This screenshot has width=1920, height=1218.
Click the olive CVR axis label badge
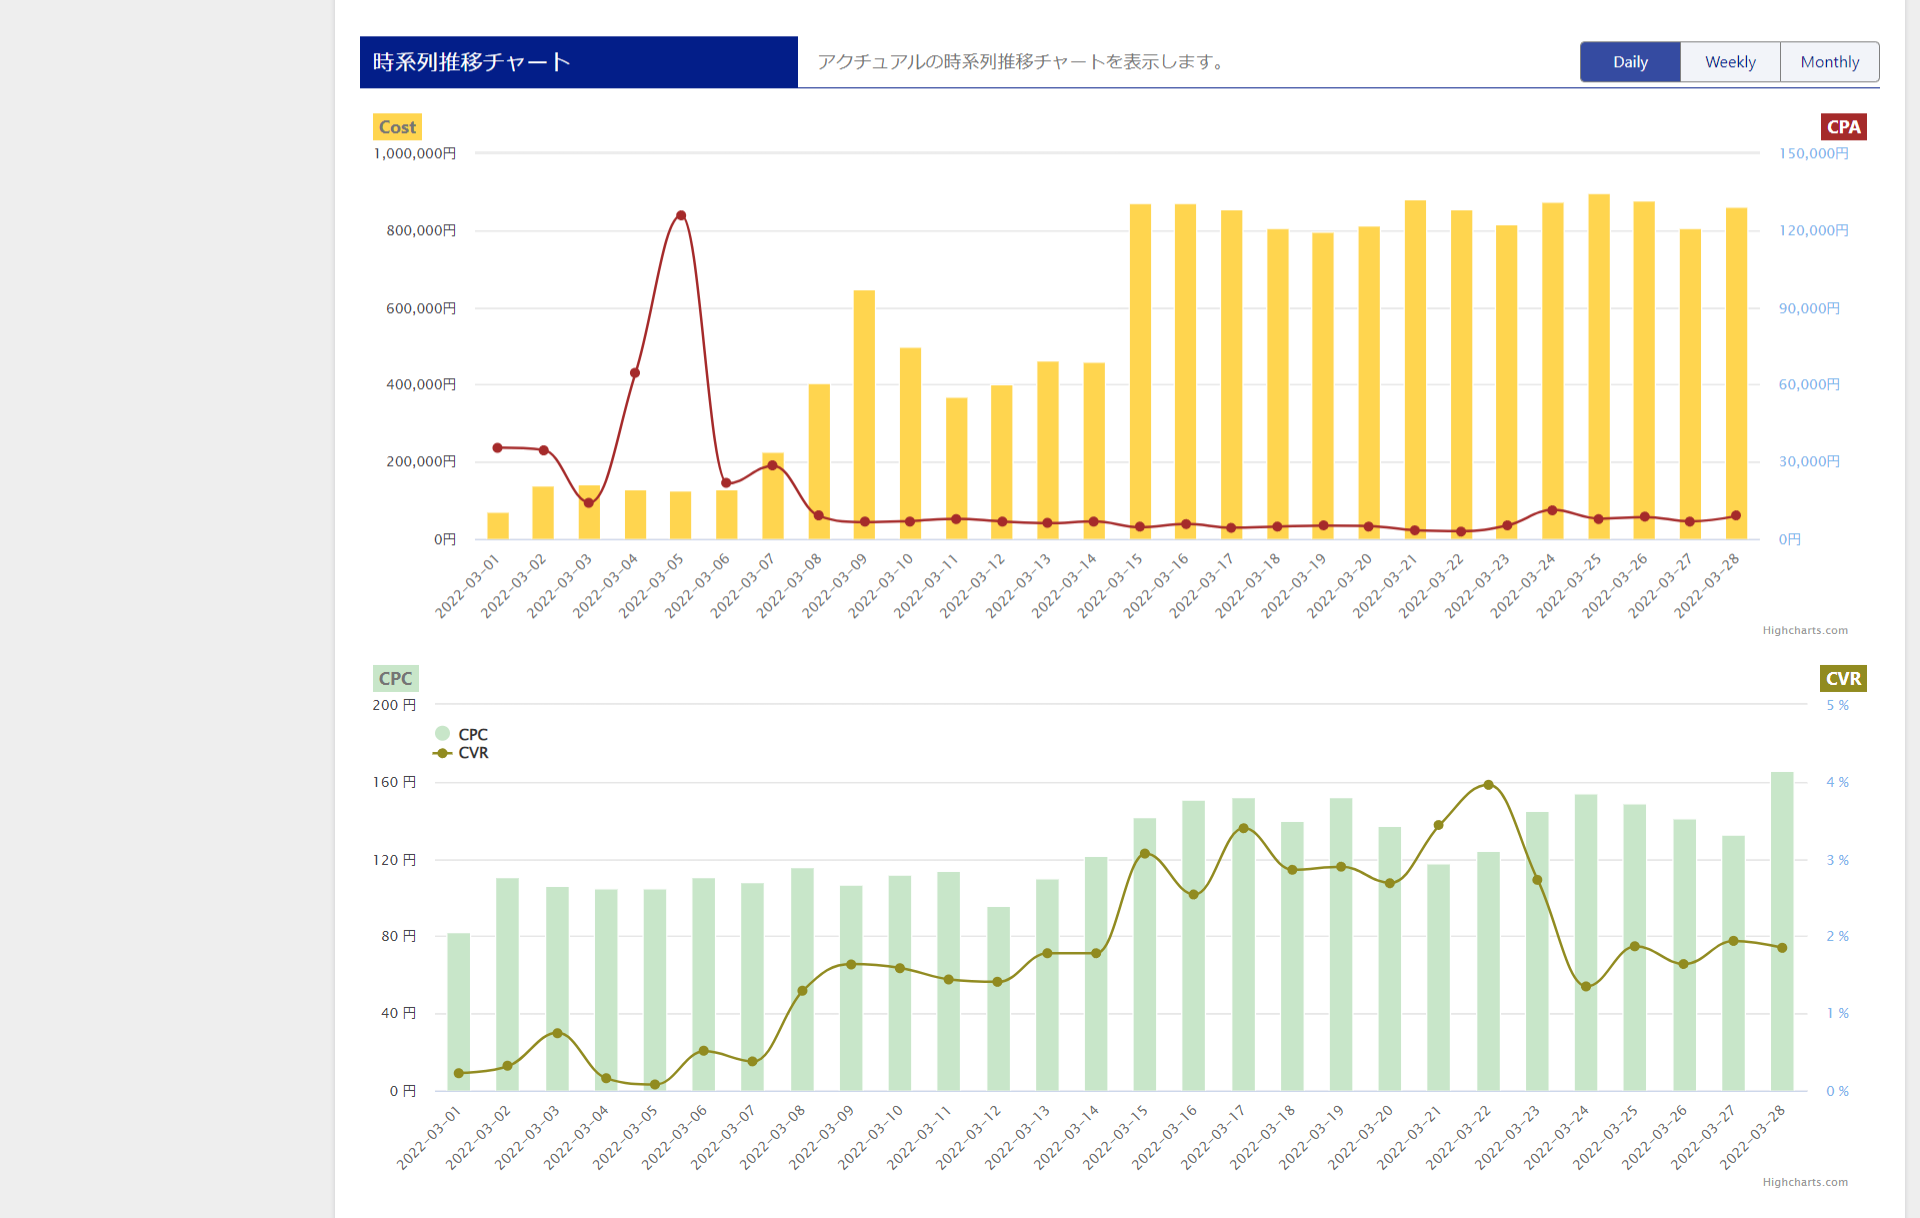1843,678
